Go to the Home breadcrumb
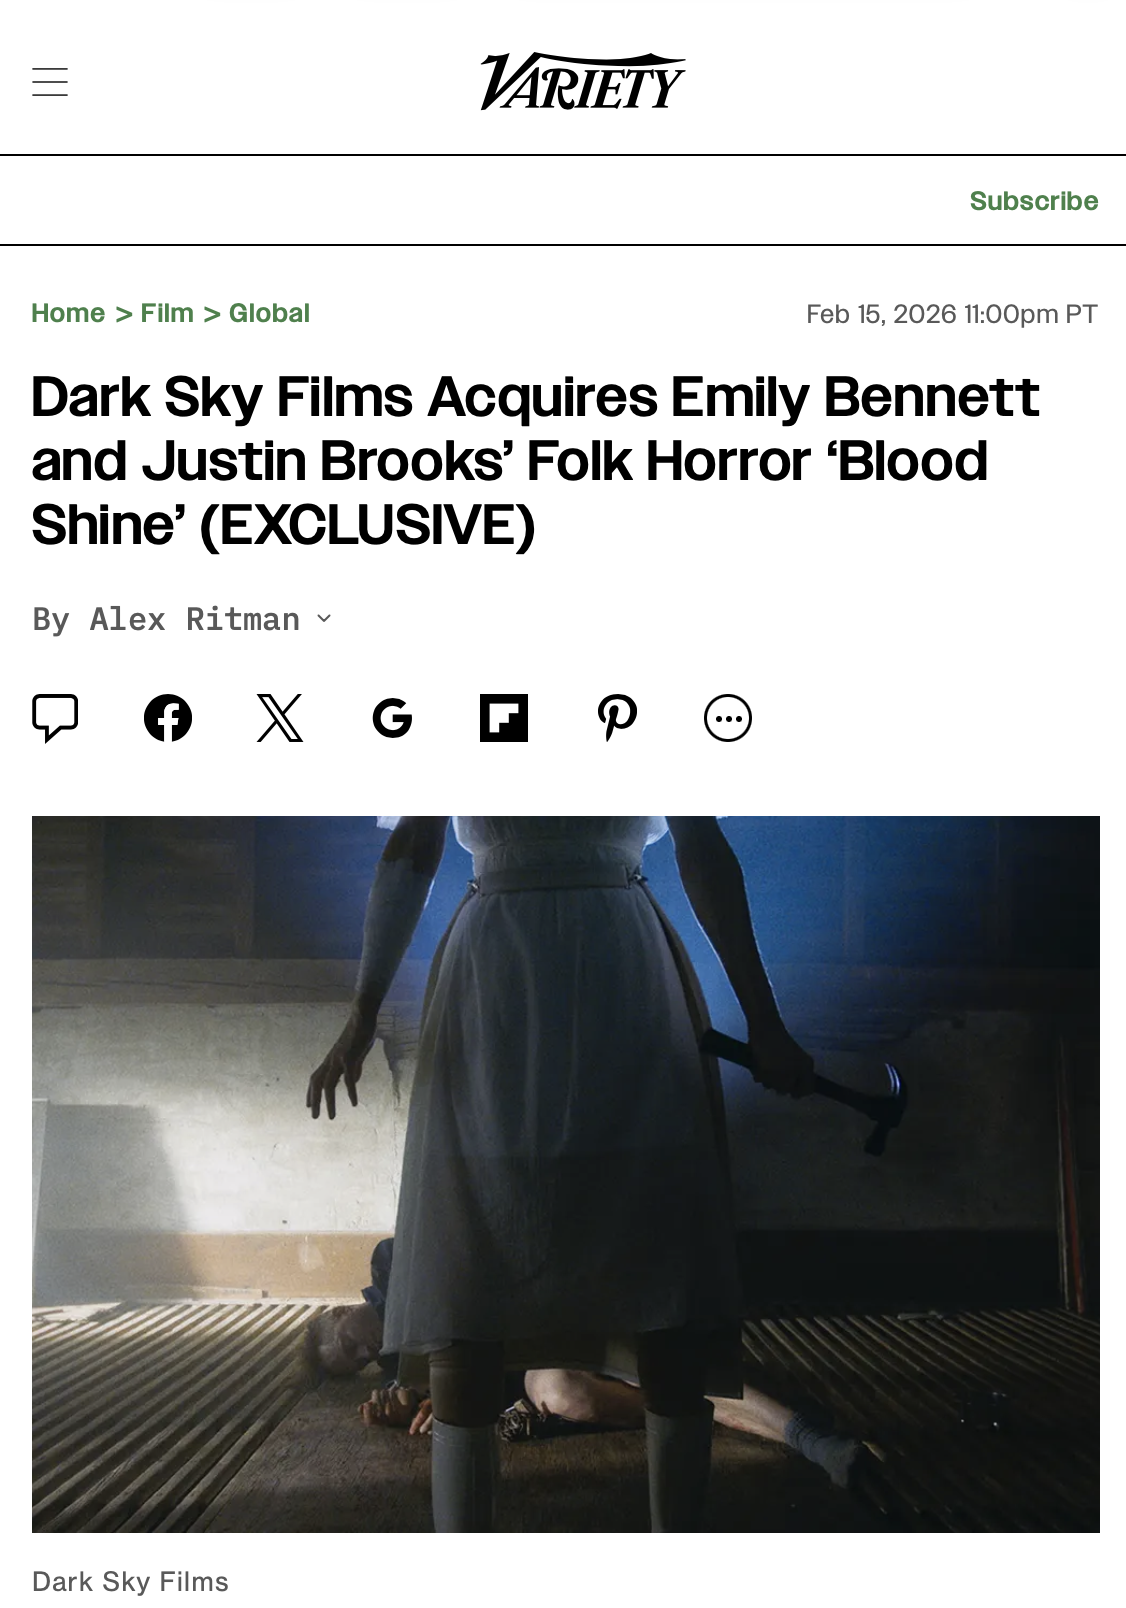 click(68, 313)
